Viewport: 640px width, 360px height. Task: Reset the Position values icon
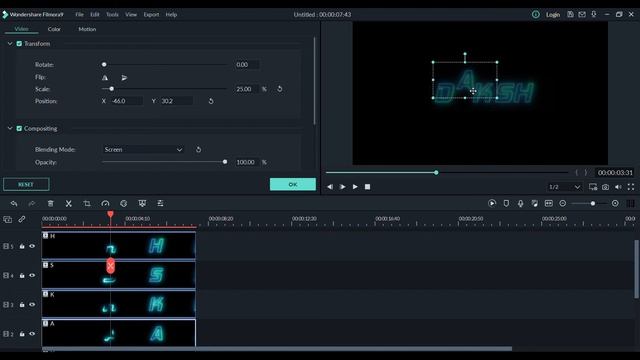tap(211, 101)
